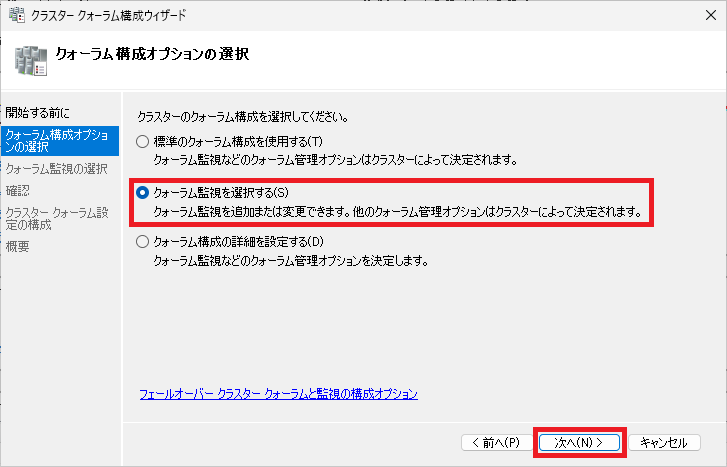Screen dimensions: 727x467
Task: Click description text クォーラム監視を追加または変更できます
Action: pos(252,212)
